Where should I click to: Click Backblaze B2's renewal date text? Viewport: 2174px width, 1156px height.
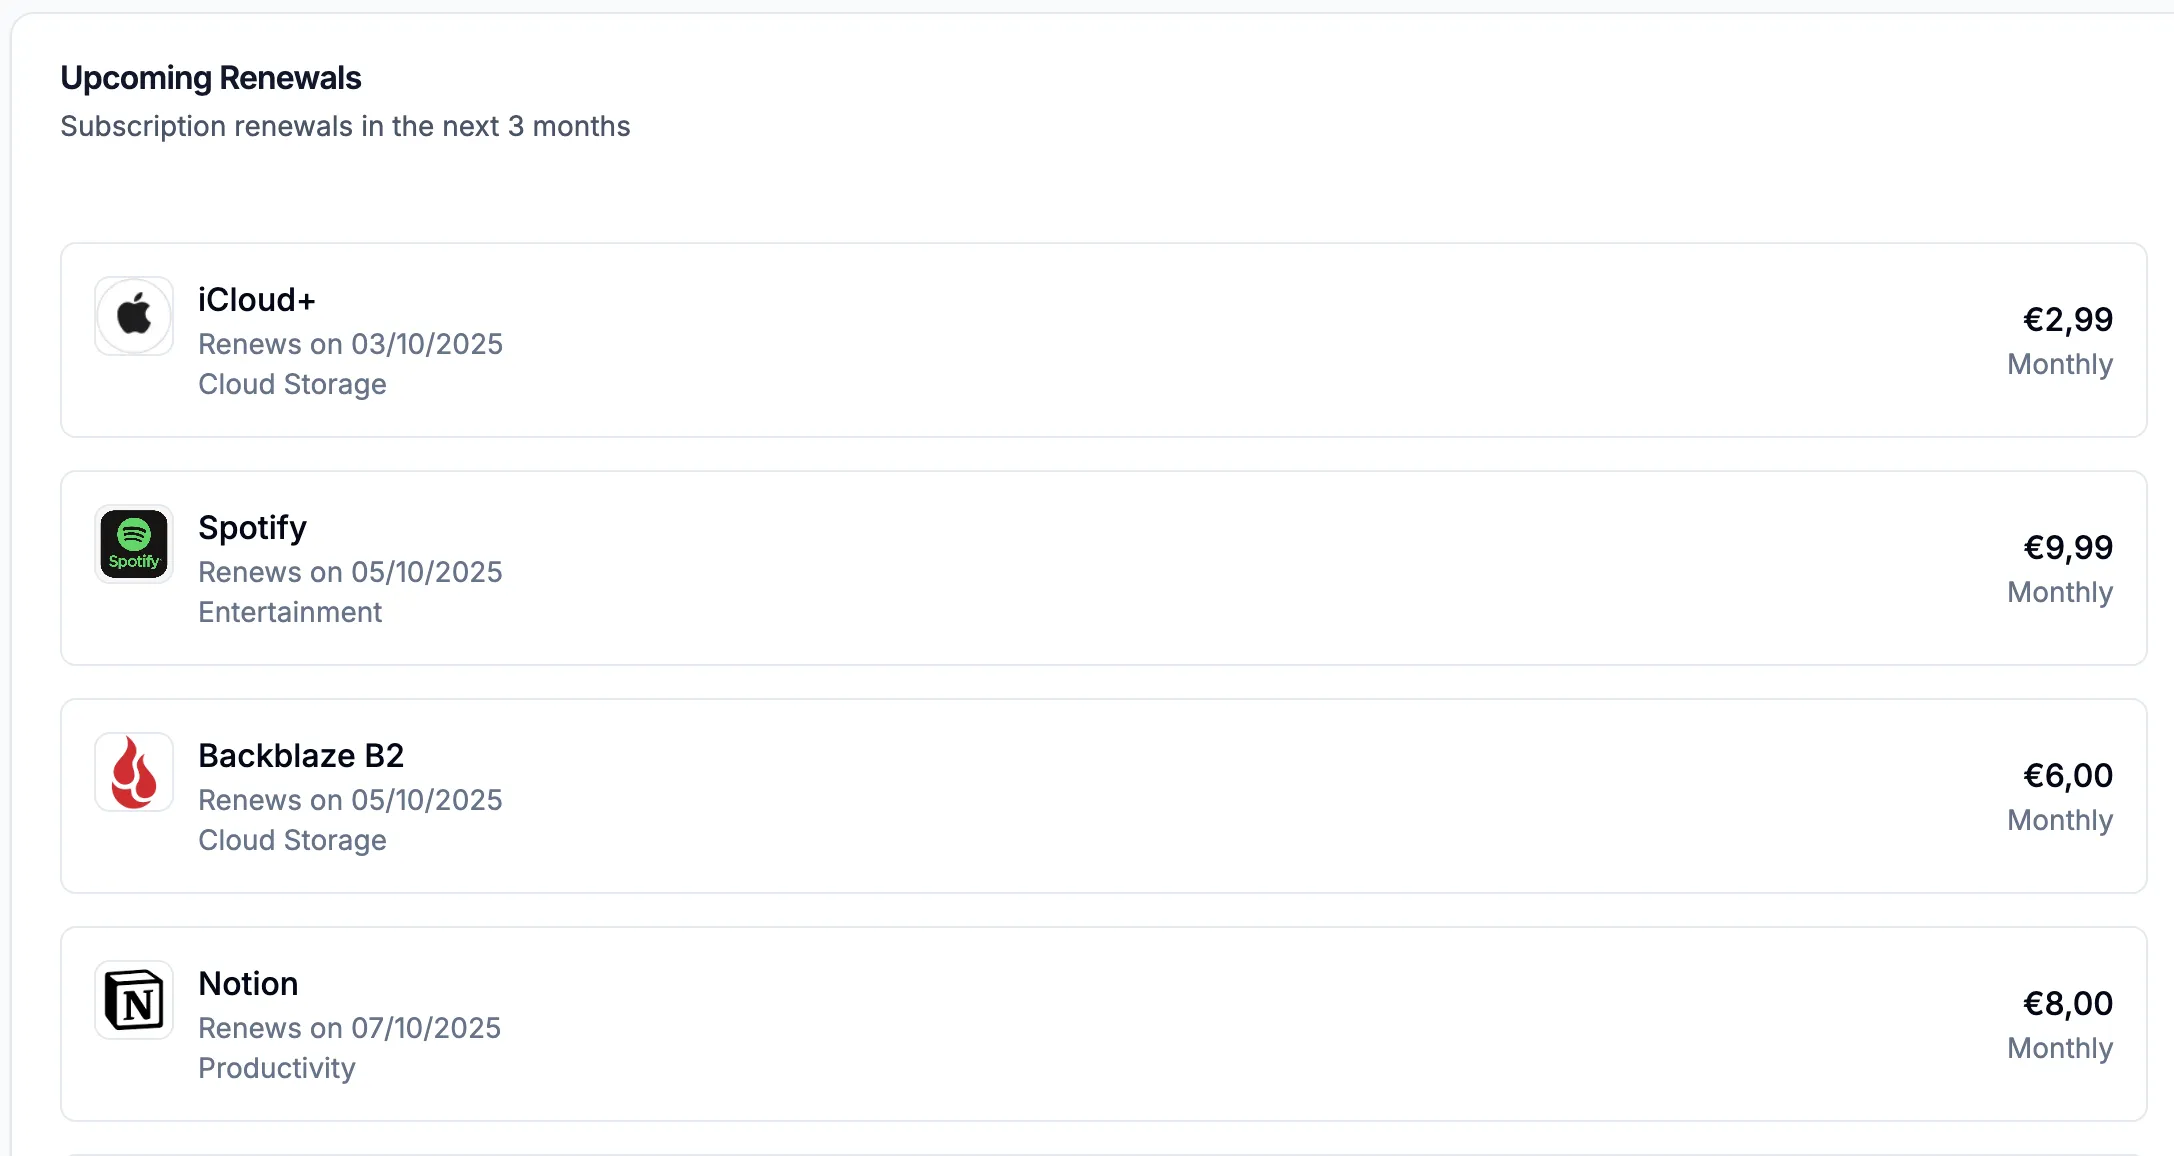[350, 800]
